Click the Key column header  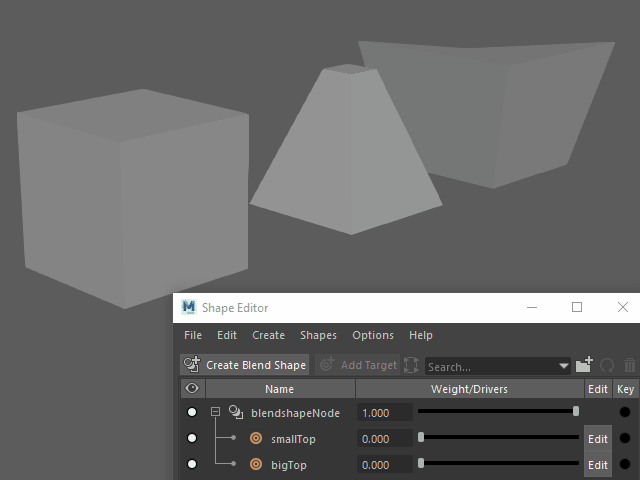point(625,389)
